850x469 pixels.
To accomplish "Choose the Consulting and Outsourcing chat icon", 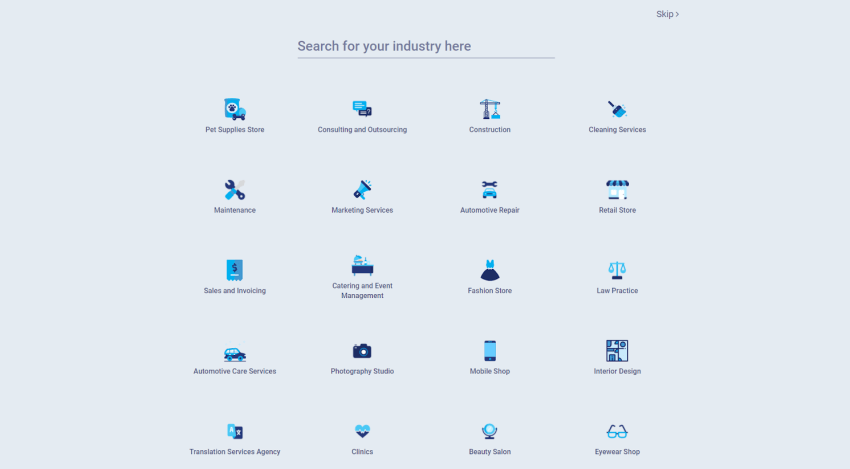I will pyautogui.click(x=362, y=109).
